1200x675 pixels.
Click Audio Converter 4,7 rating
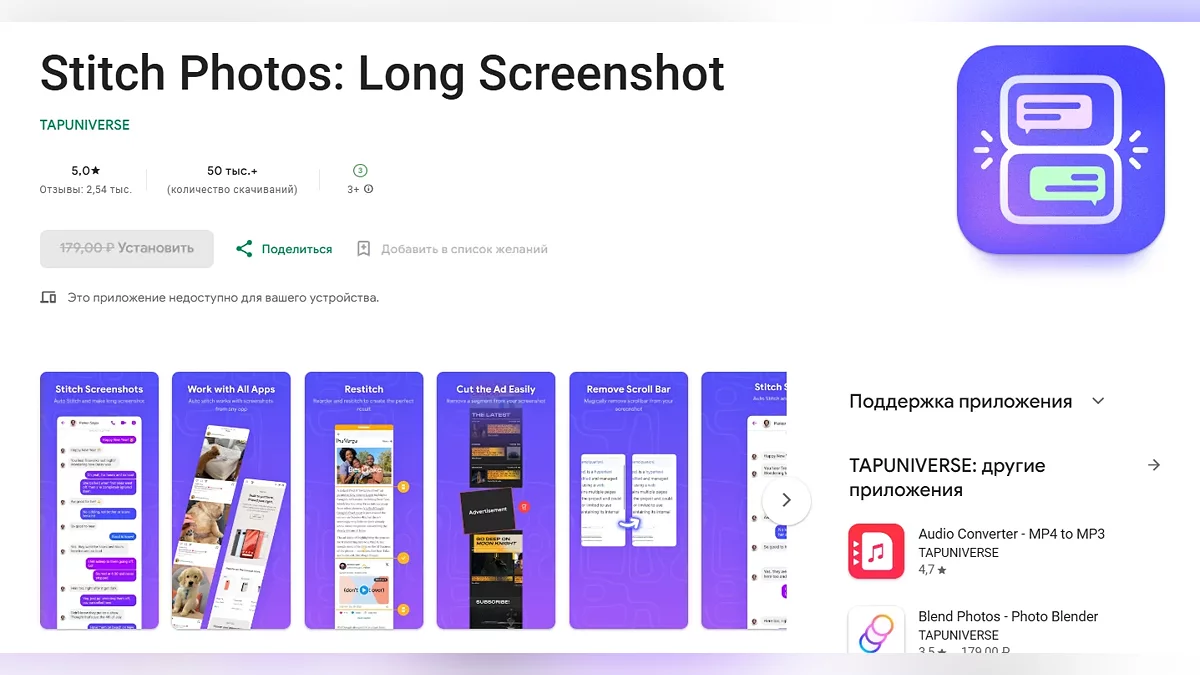(x=932, y=570)
